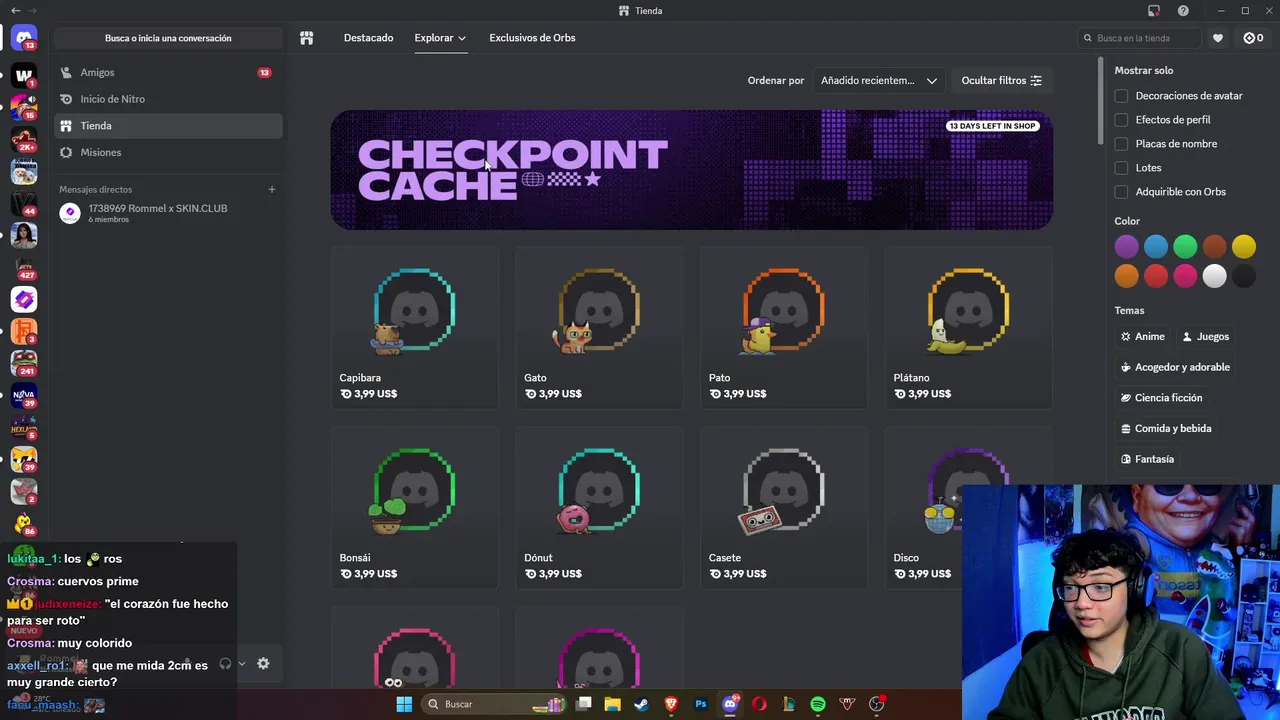Viewport: 1280px width, 720px height.
Task: Open Spotify from the taskbar
Action: pos(818,704)
